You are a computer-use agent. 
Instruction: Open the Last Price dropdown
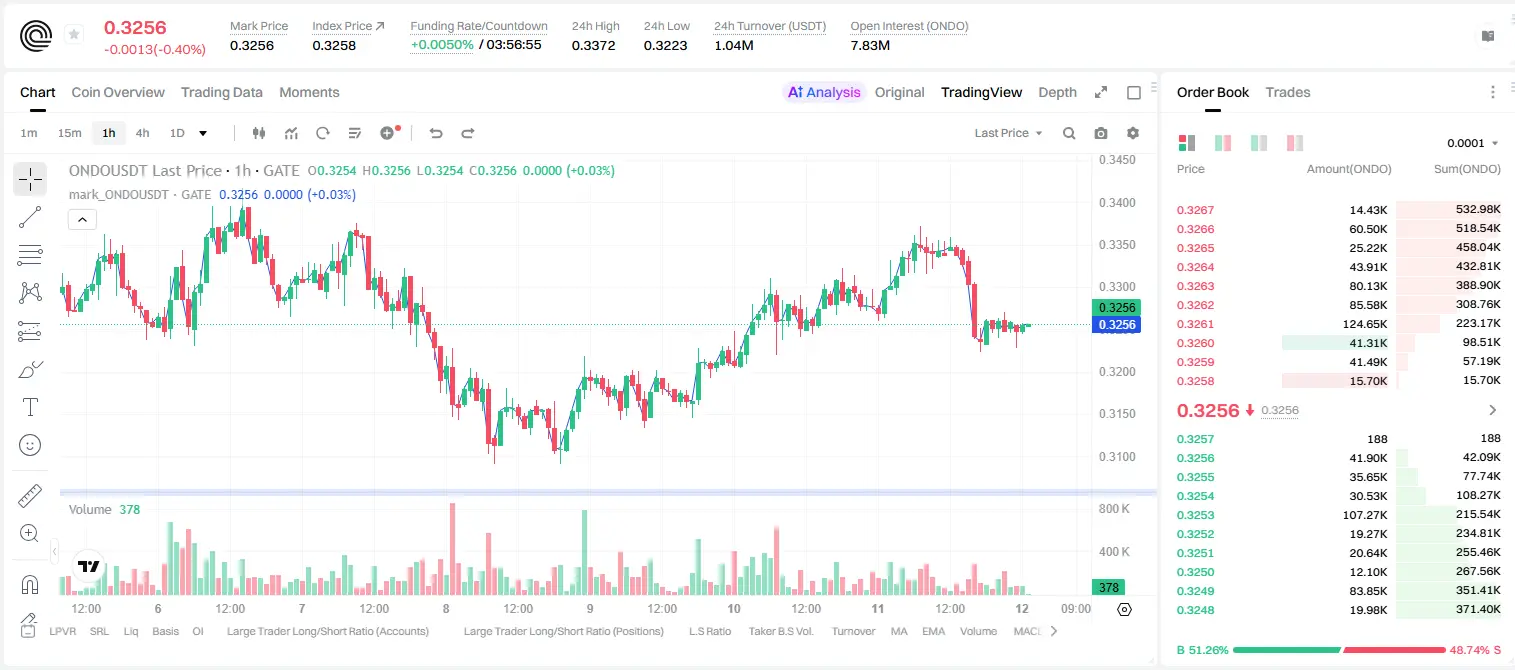(x=1008, y=133)
